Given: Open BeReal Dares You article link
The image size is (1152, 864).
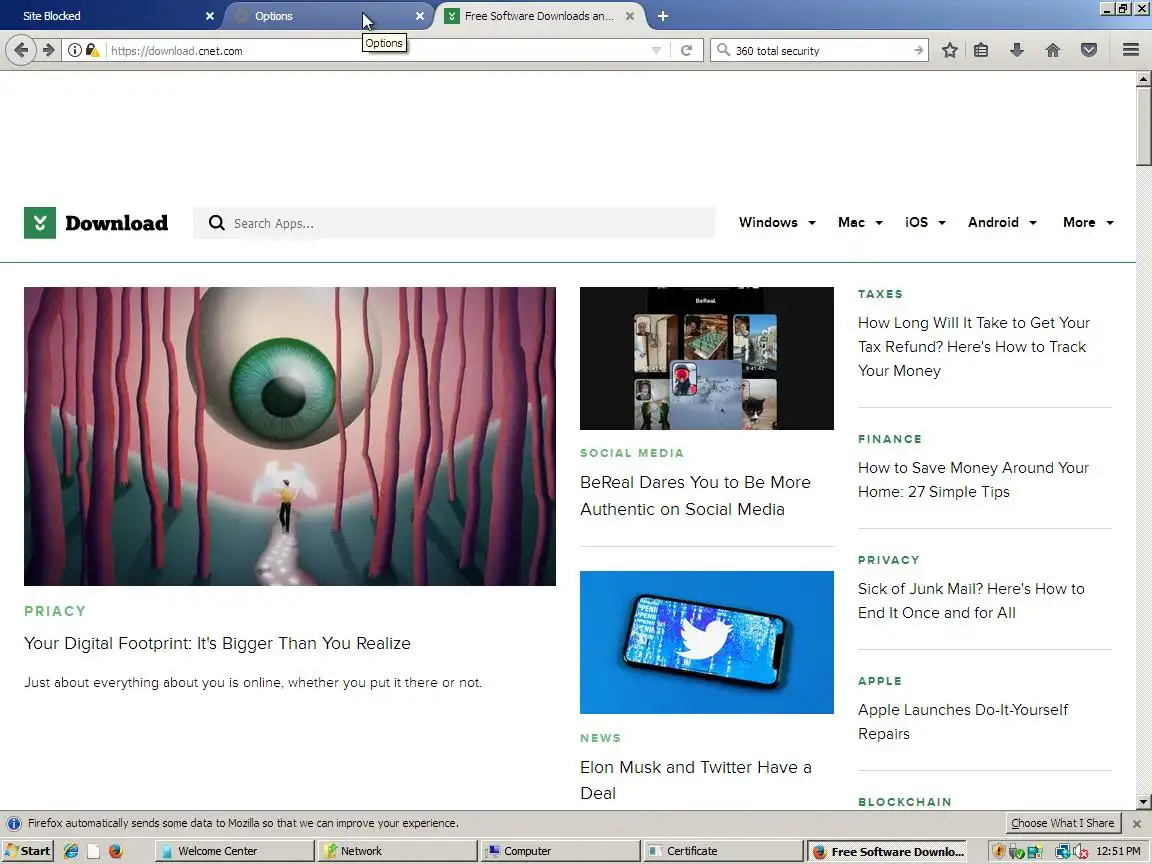Looking at the screenshot, I should coord(695,495).
